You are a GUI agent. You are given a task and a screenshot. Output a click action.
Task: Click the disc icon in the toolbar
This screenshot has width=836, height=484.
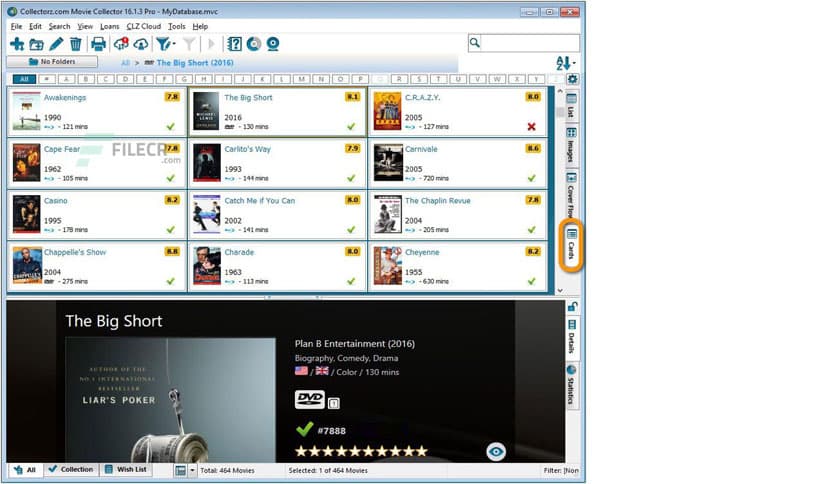254,44
